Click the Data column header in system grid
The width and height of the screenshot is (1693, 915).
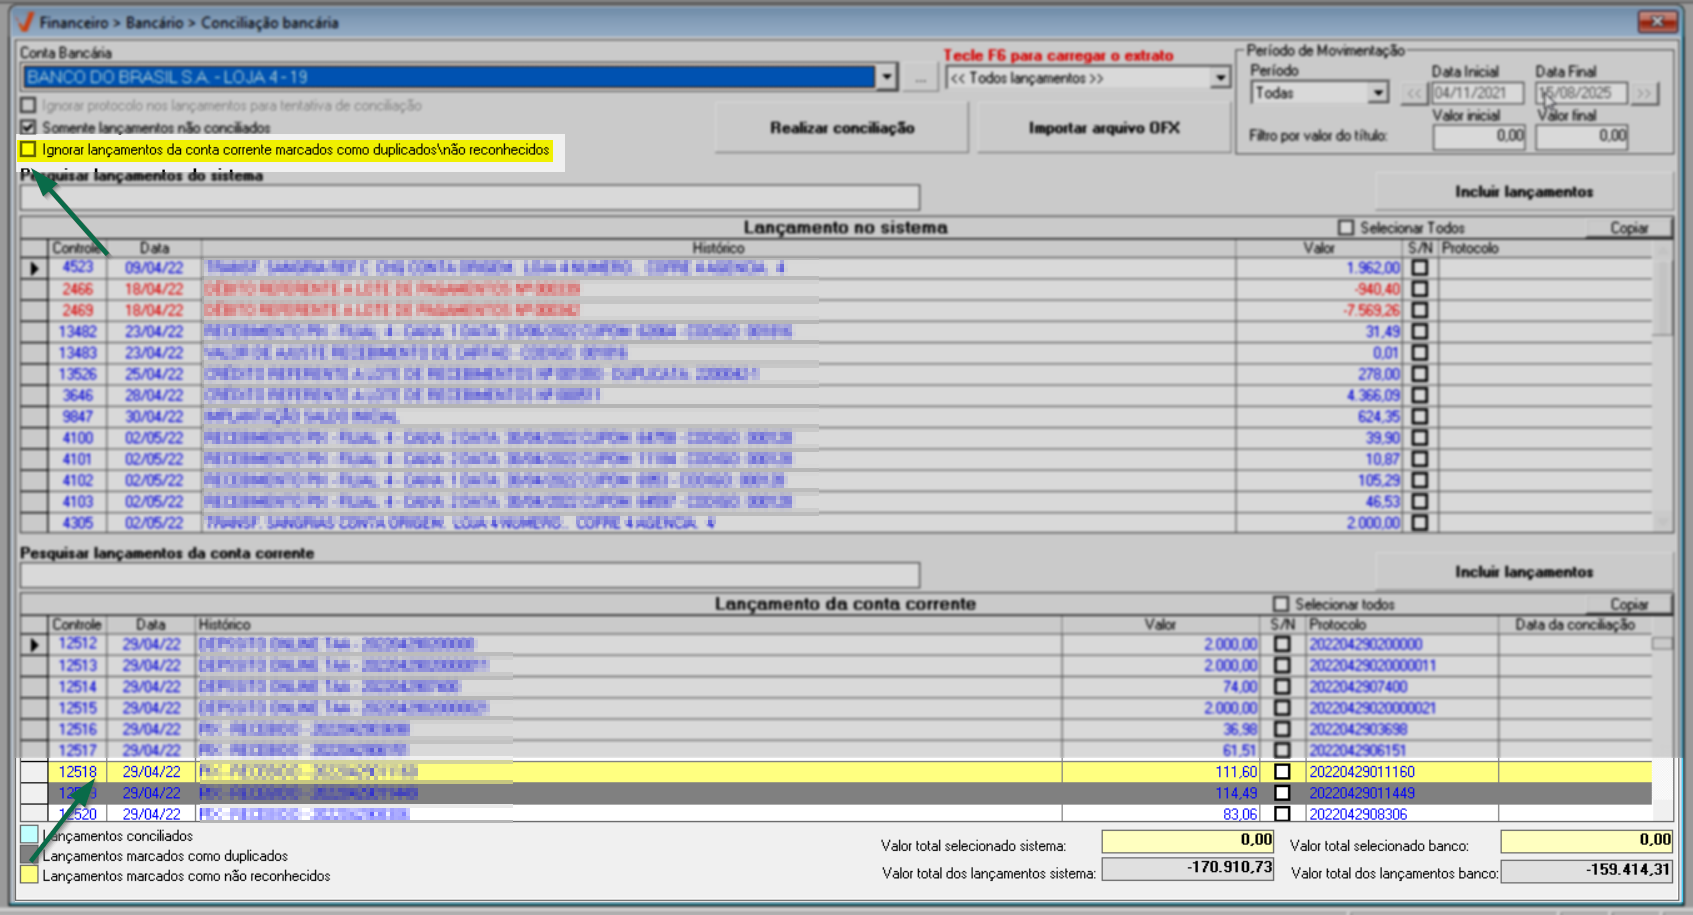point(154,248)
